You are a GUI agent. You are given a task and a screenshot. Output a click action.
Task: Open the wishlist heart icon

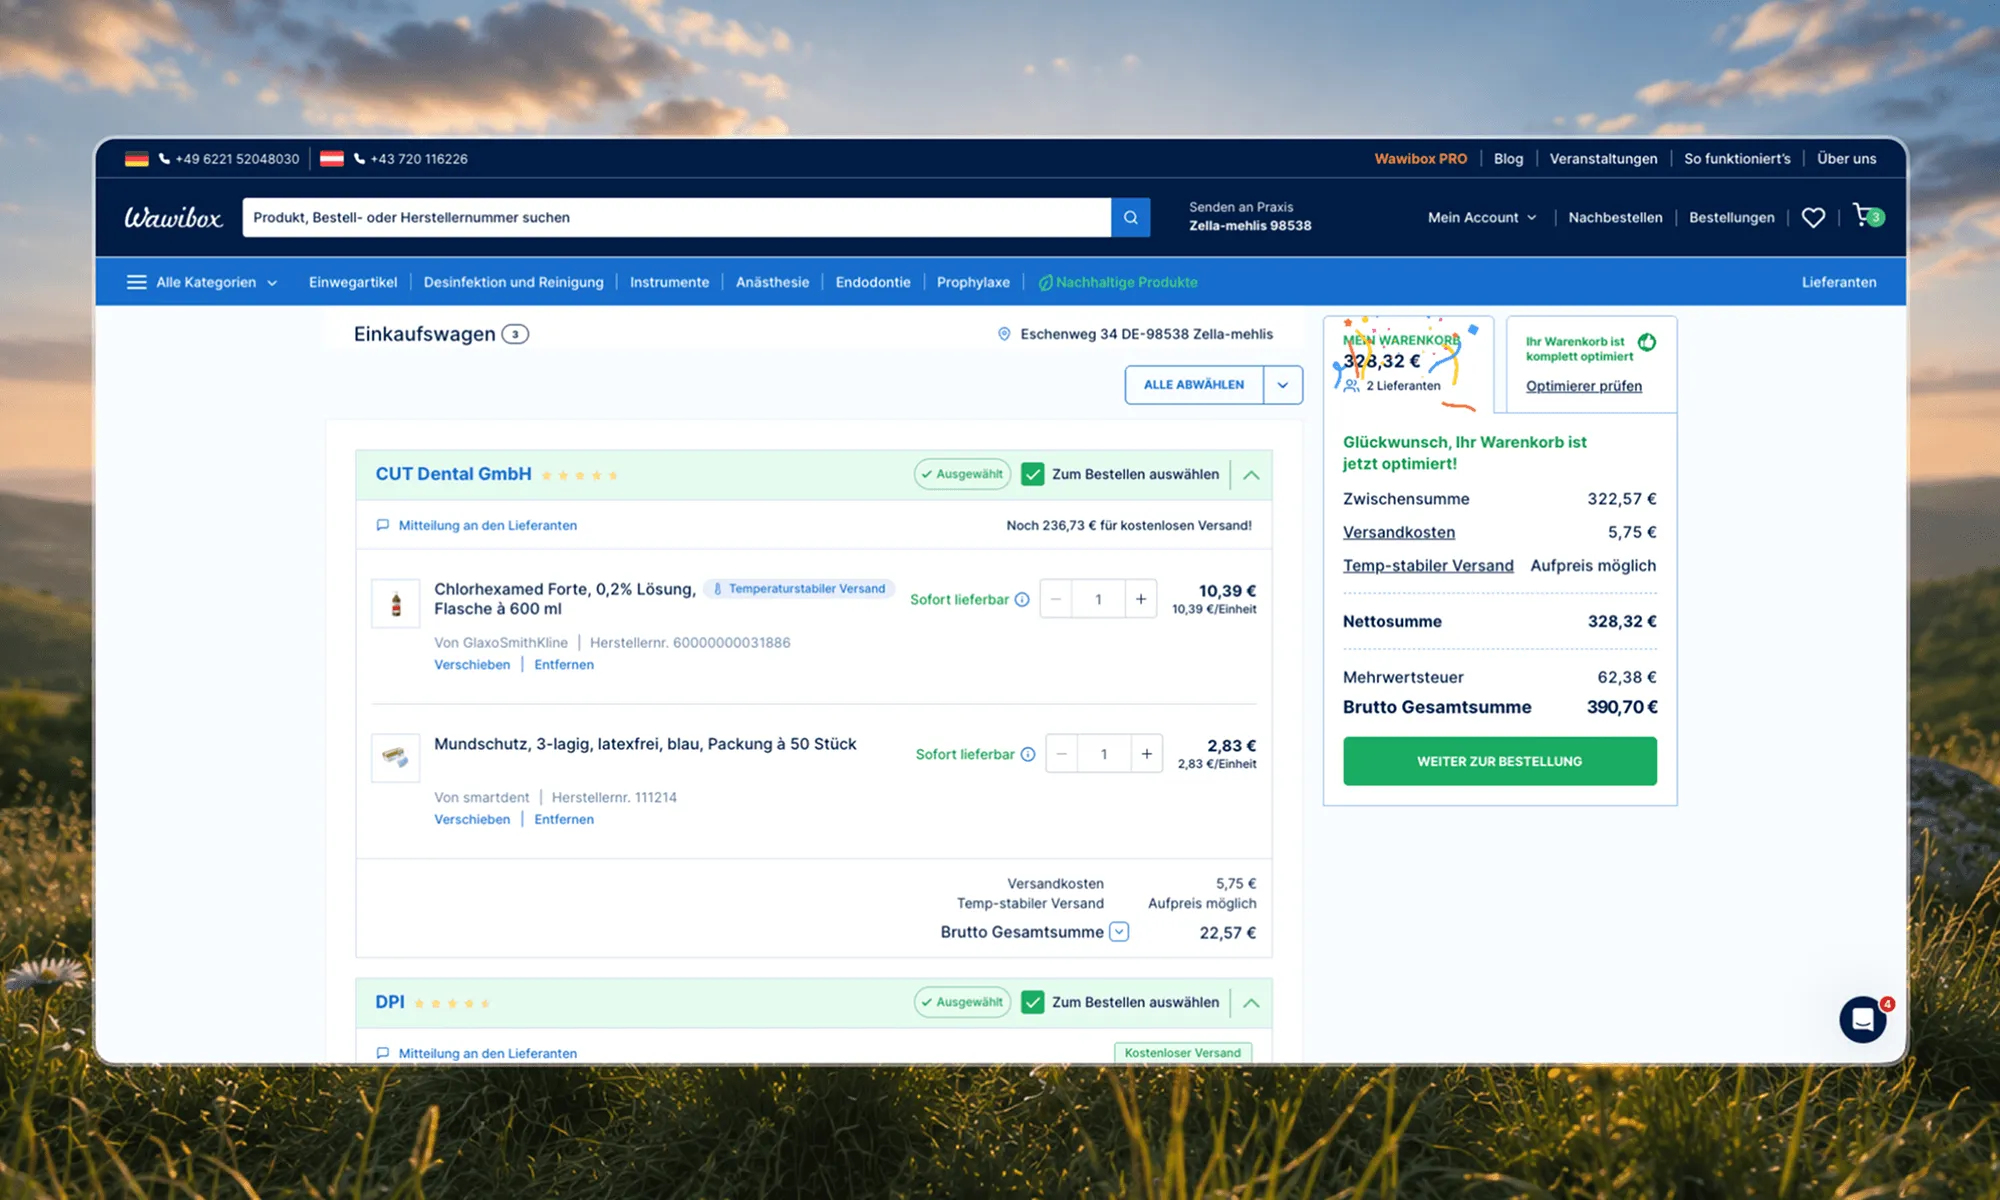1813,217
